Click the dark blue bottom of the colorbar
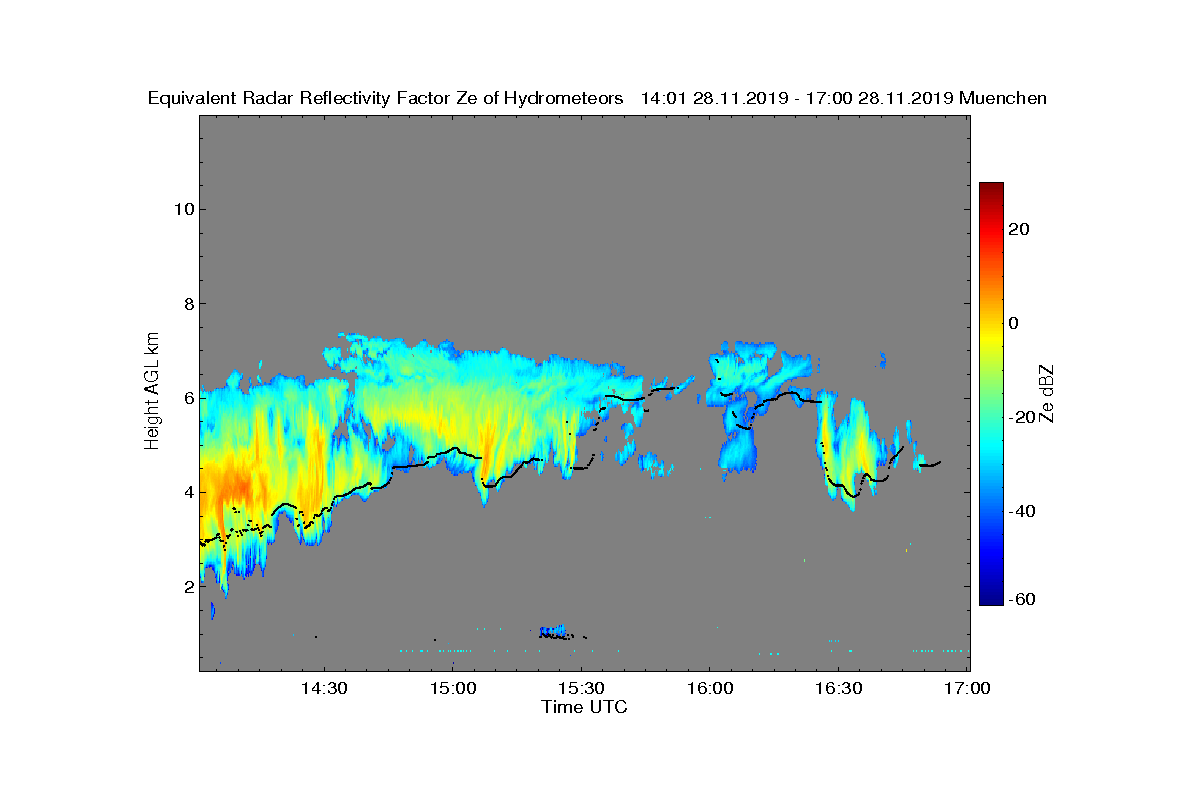Screen dimensions: 1200x800 (991, 598)
